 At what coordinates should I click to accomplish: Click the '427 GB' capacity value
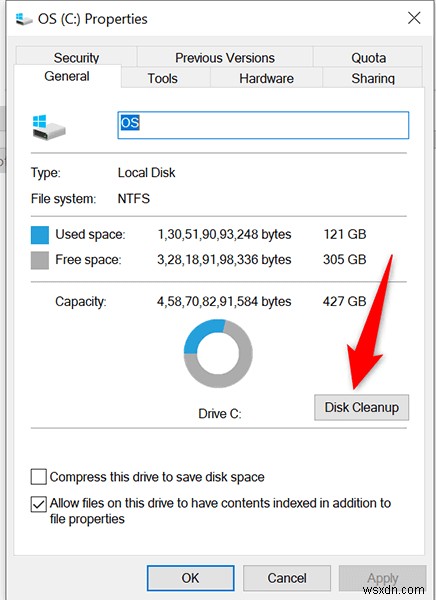[x=345, y=301]
